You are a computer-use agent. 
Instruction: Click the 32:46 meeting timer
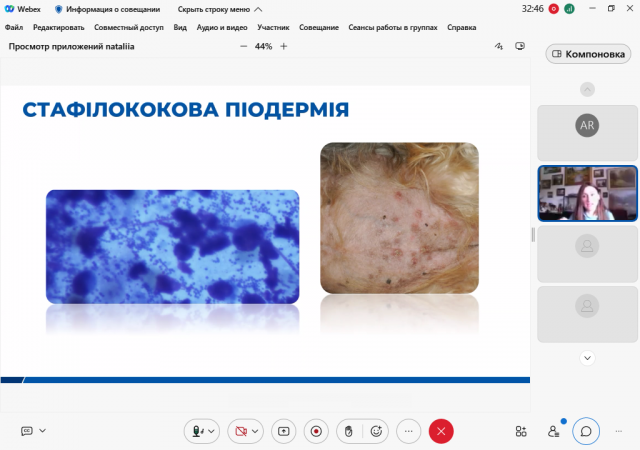[532, 9]
